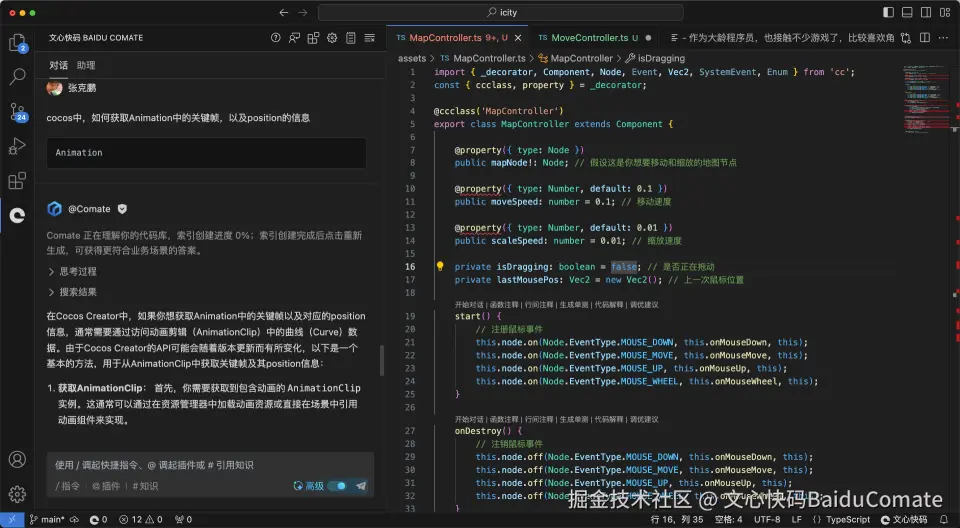This screenshot has height=528, width=960.
Task: Select the MoveController.ts editor tab
Action: (594, 38)
